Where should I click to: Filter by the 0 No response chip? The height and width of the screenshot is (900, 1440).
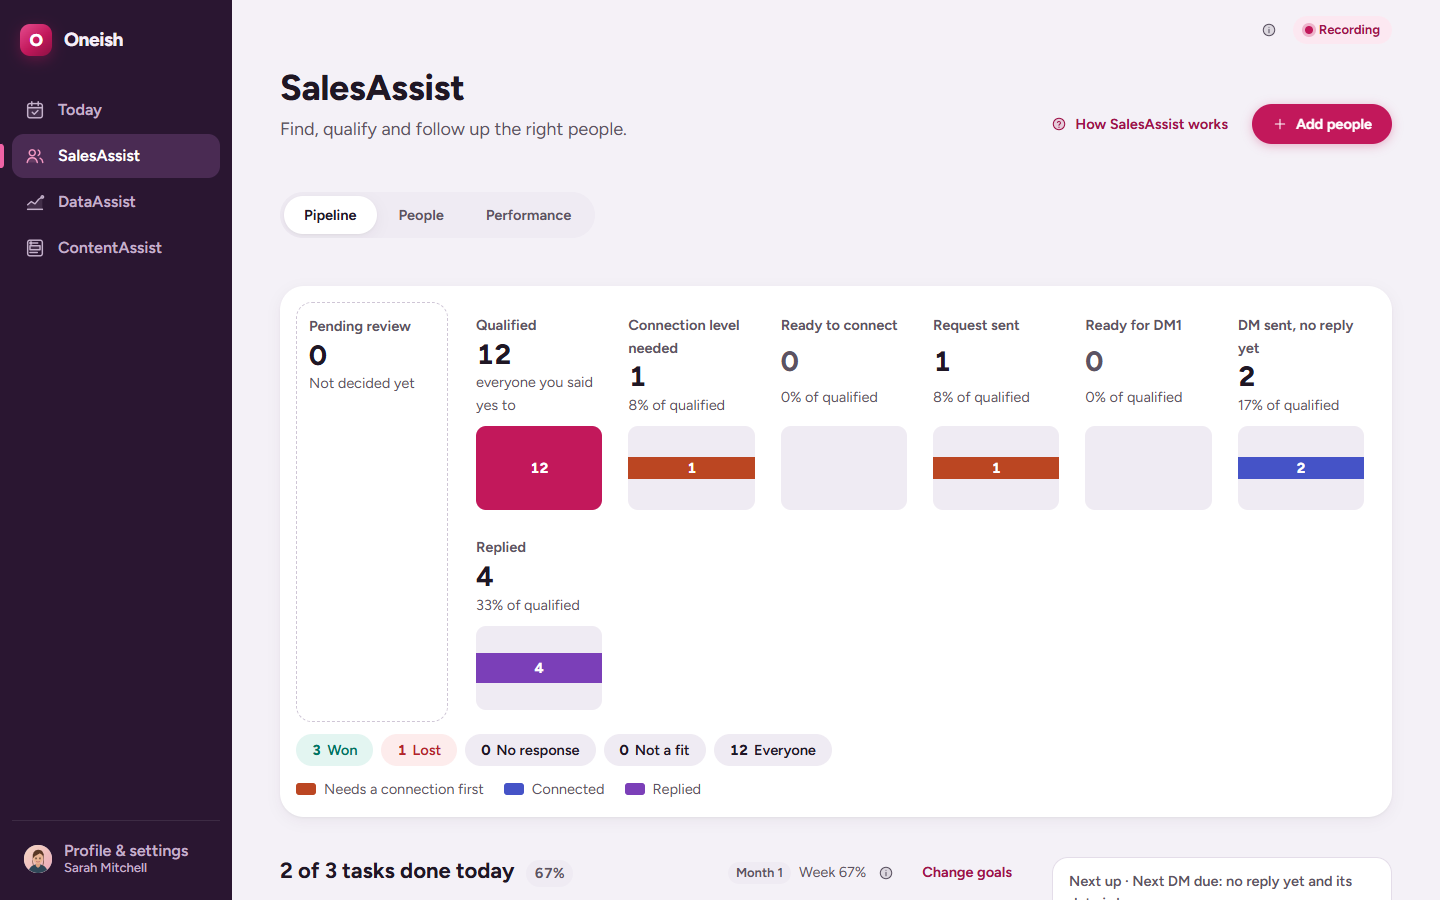(530, 750)
